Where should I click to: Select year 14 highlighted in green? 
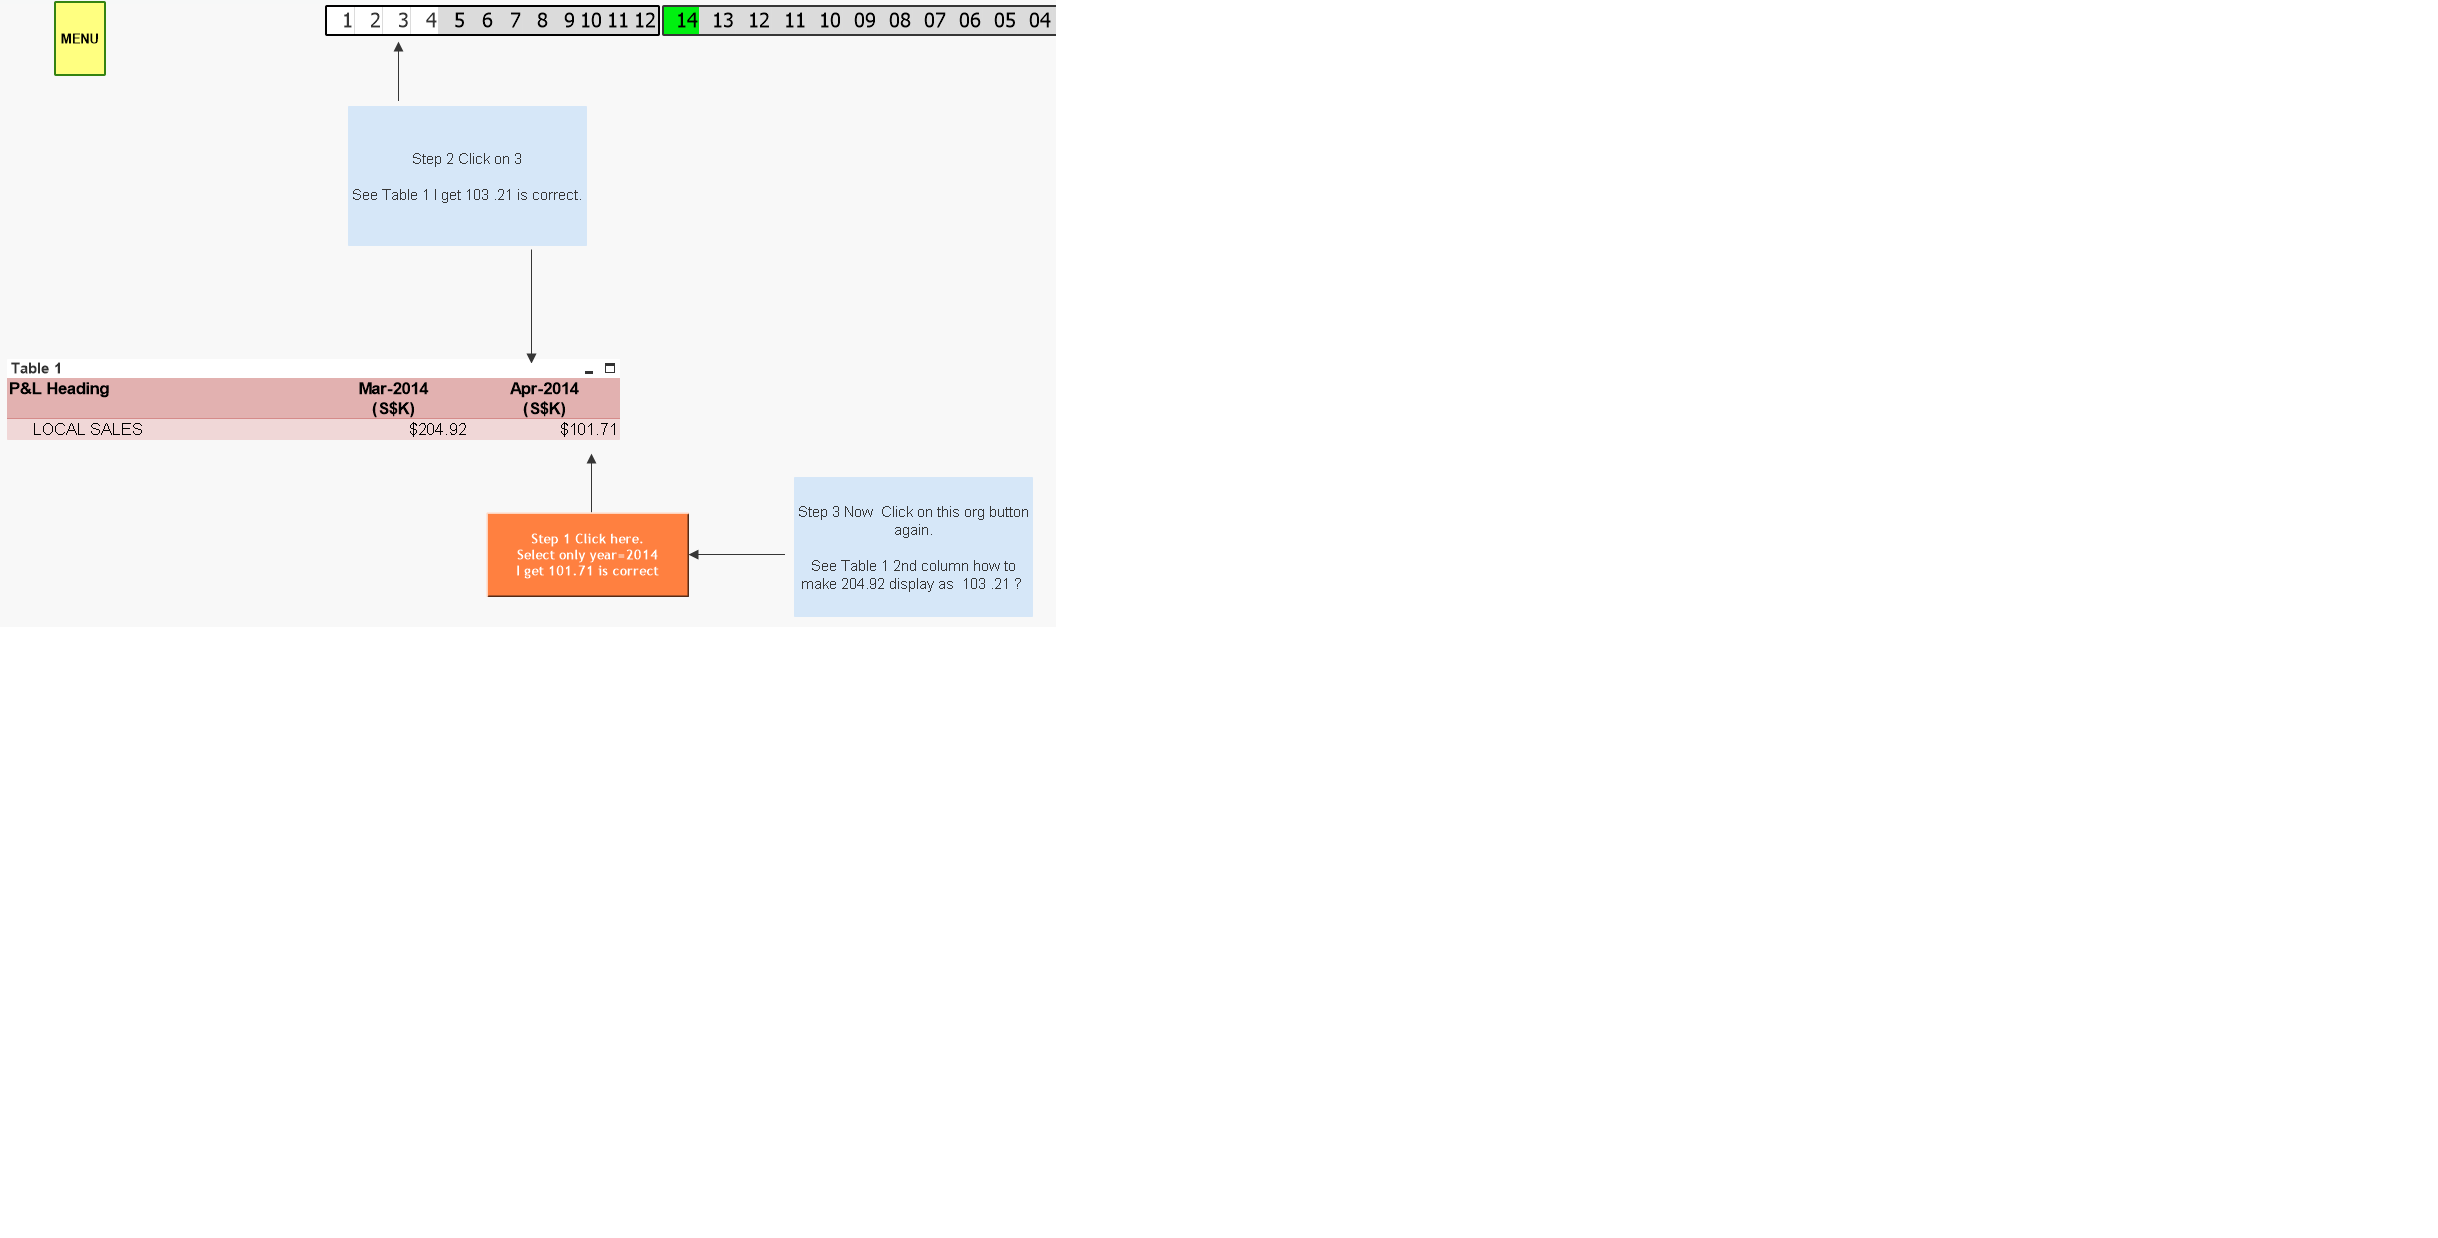click(x=685, y=20)
